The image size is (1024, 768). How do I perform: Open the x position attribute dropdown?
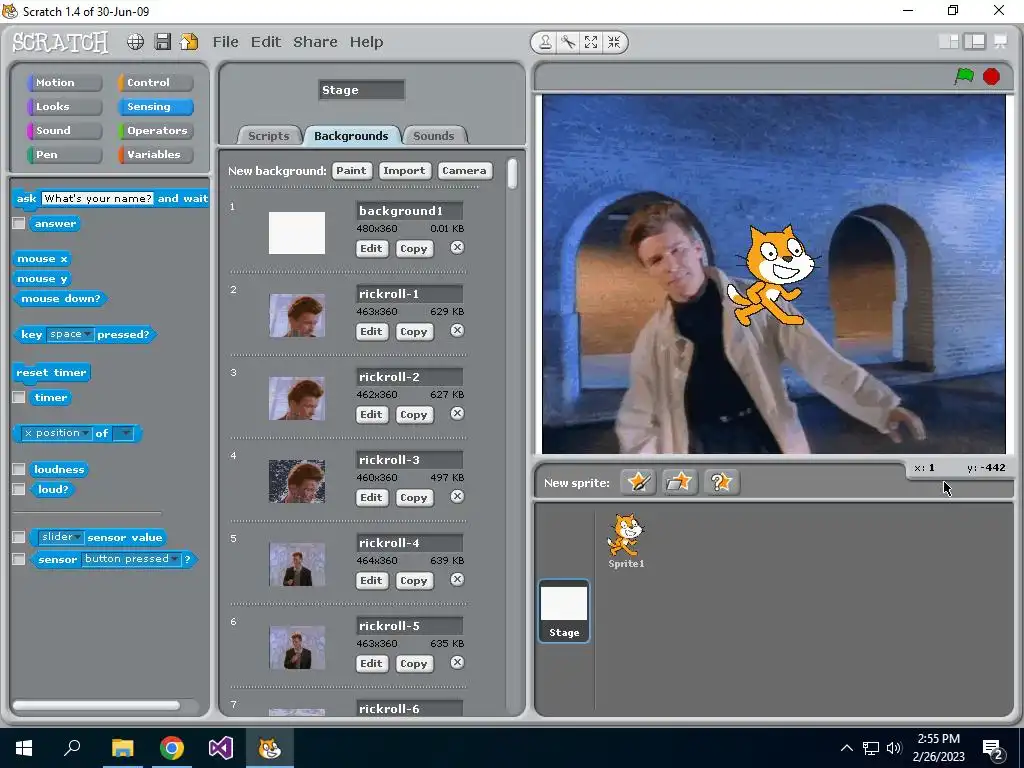pyautogui.click(x=57, y=433)
